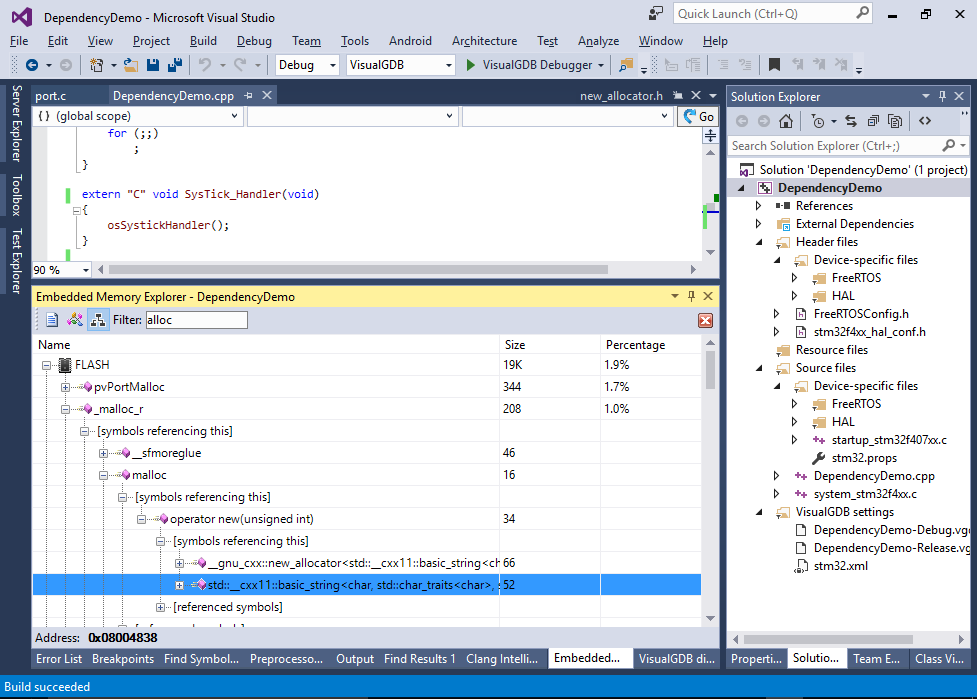This screenshot has height=699, width=977.
Task: Collapse the _malloc_r tree node
Action: tap(65, 409)
